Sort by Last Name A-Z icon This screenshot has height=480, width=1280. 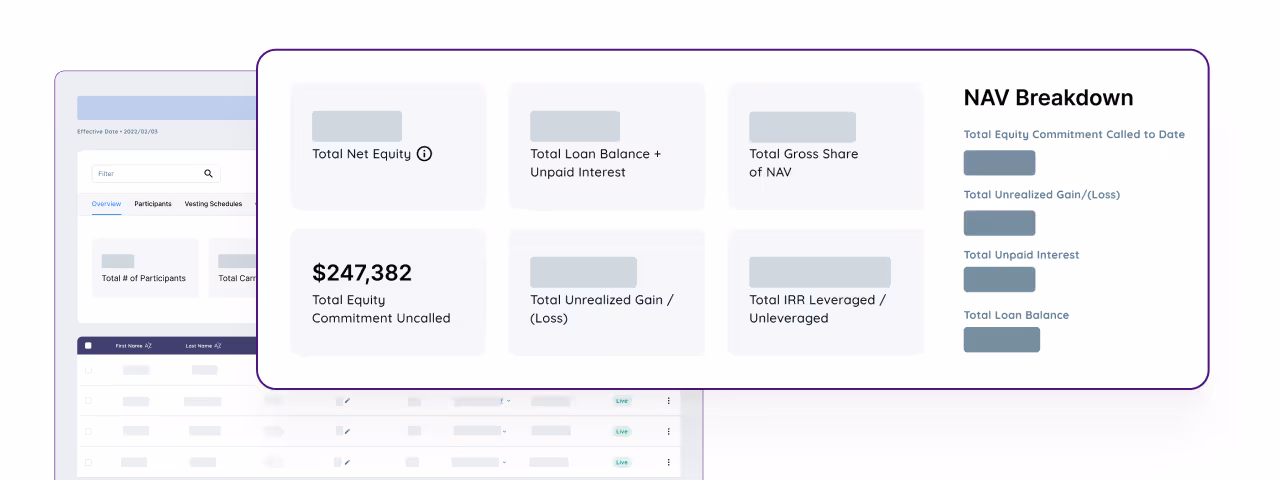[x=217, y=346]
